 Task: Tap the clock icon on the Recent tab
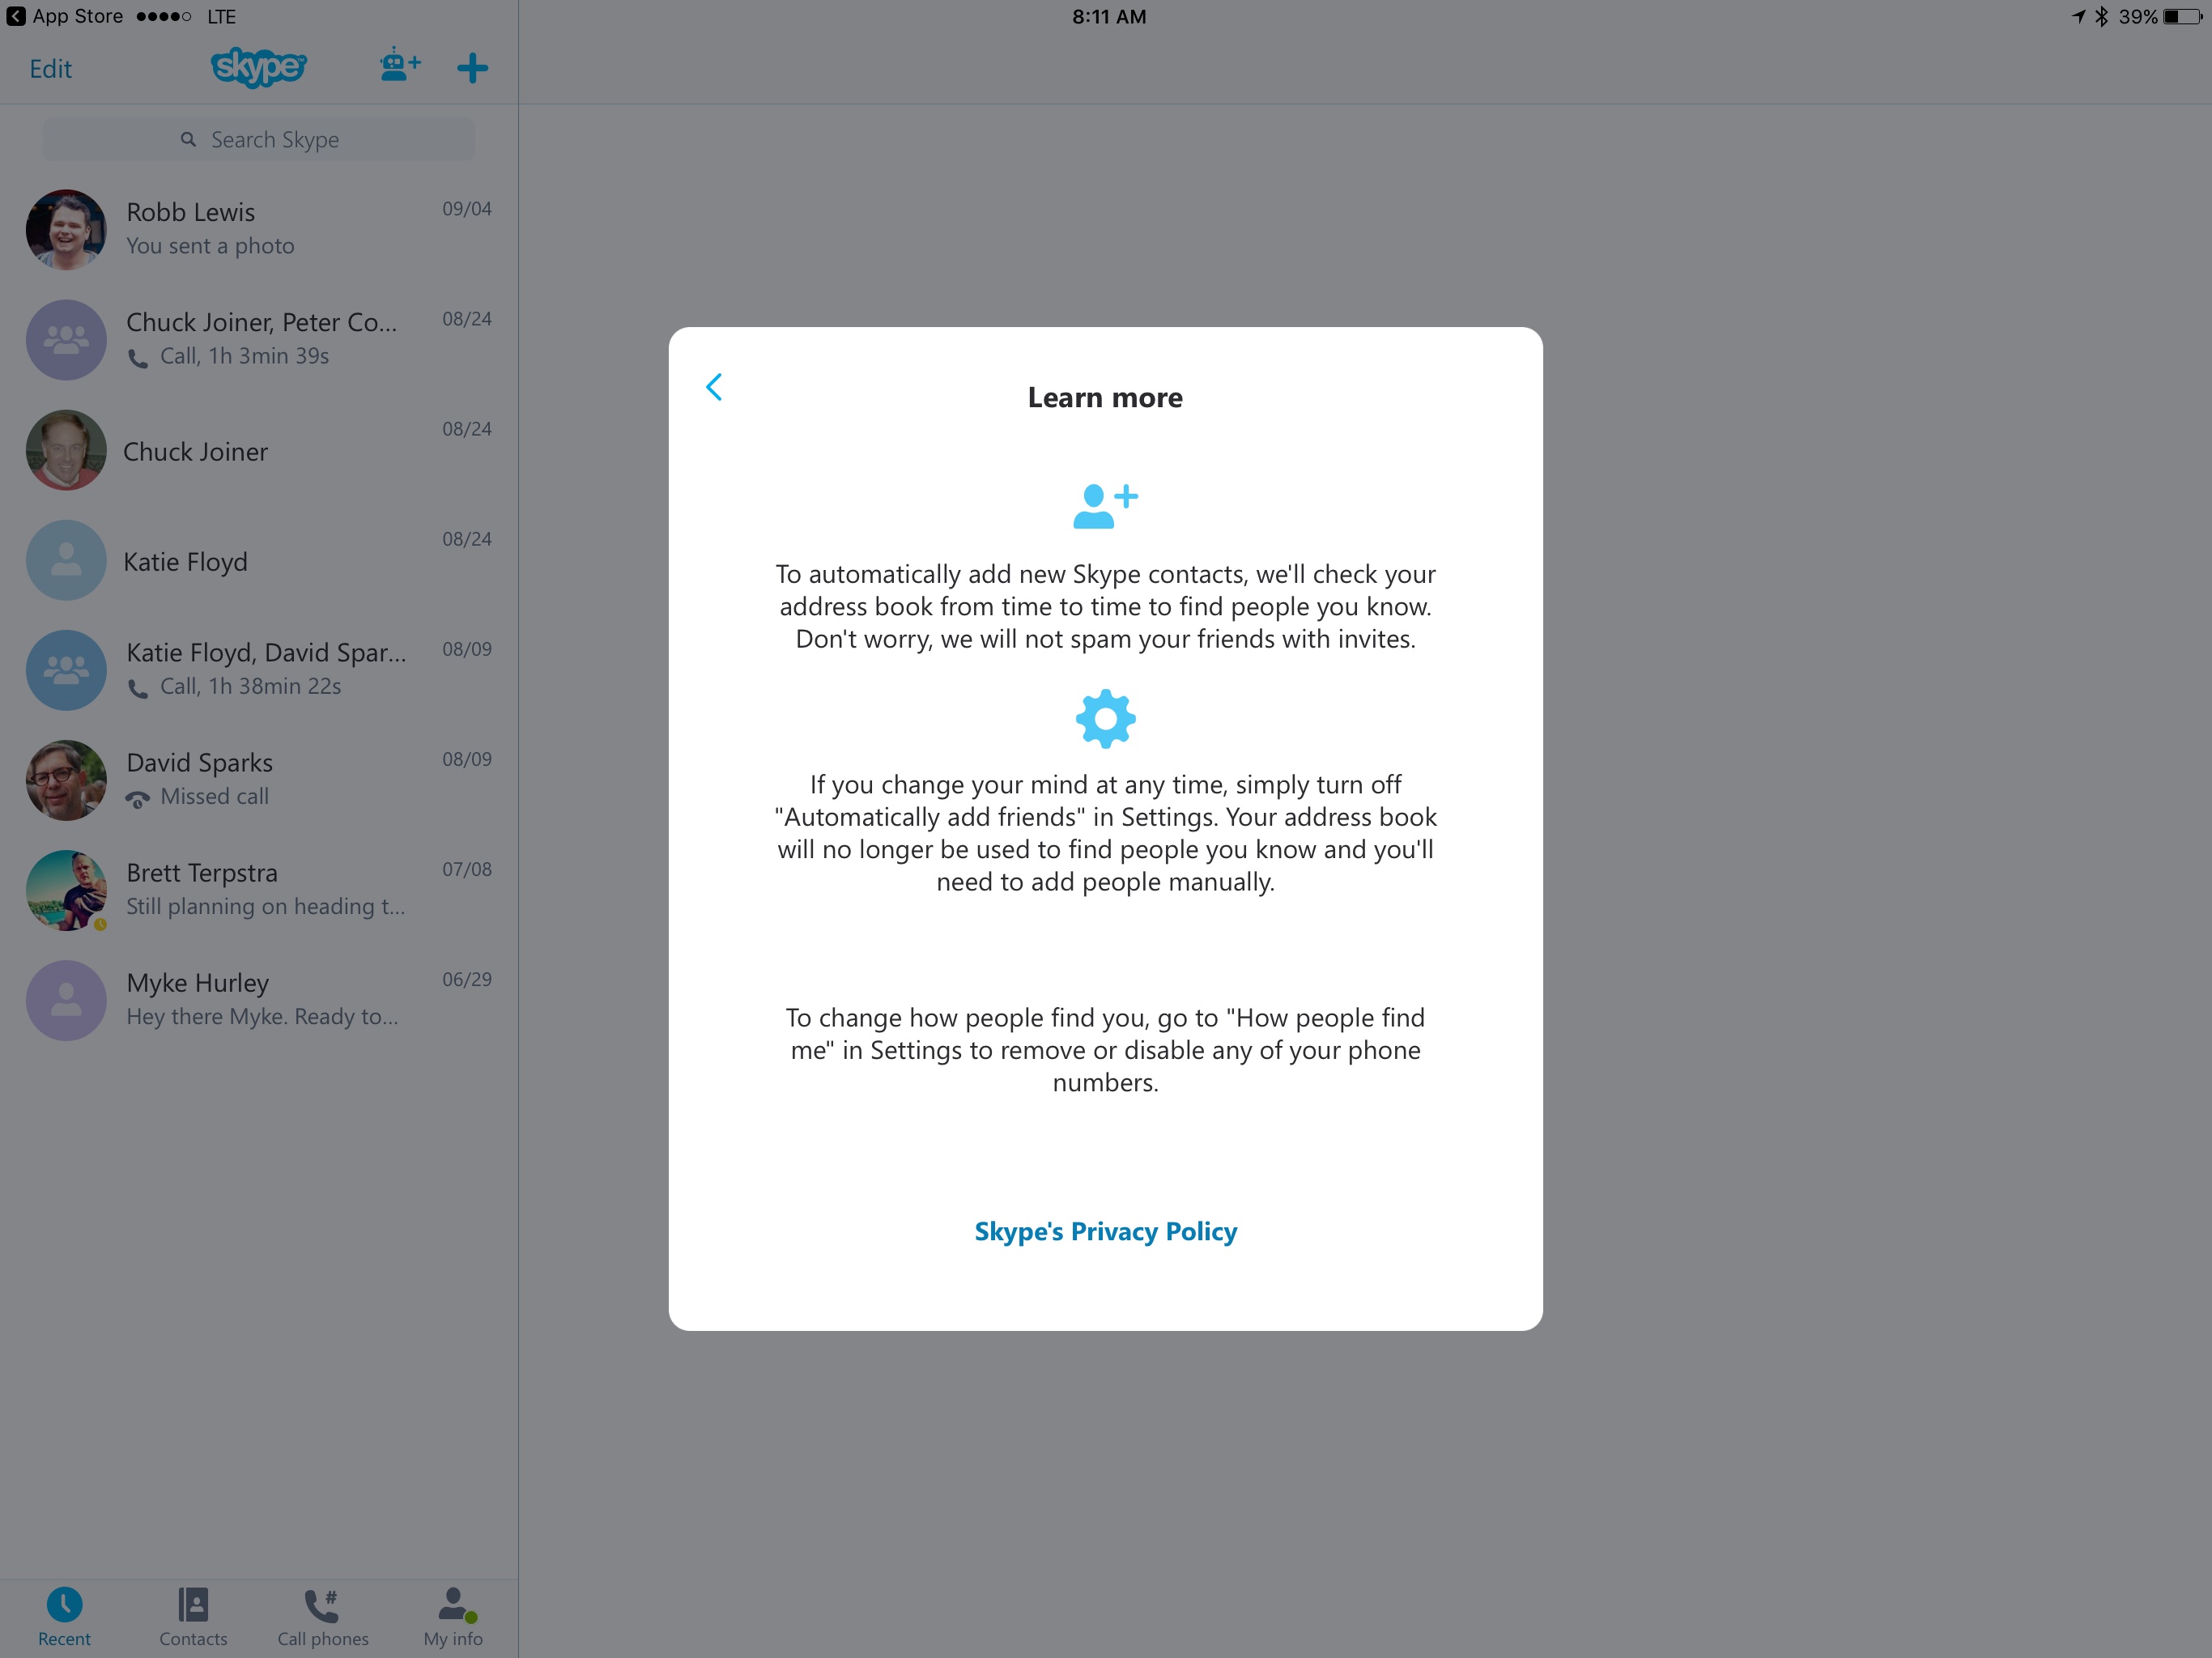(x=64, y=1603)
